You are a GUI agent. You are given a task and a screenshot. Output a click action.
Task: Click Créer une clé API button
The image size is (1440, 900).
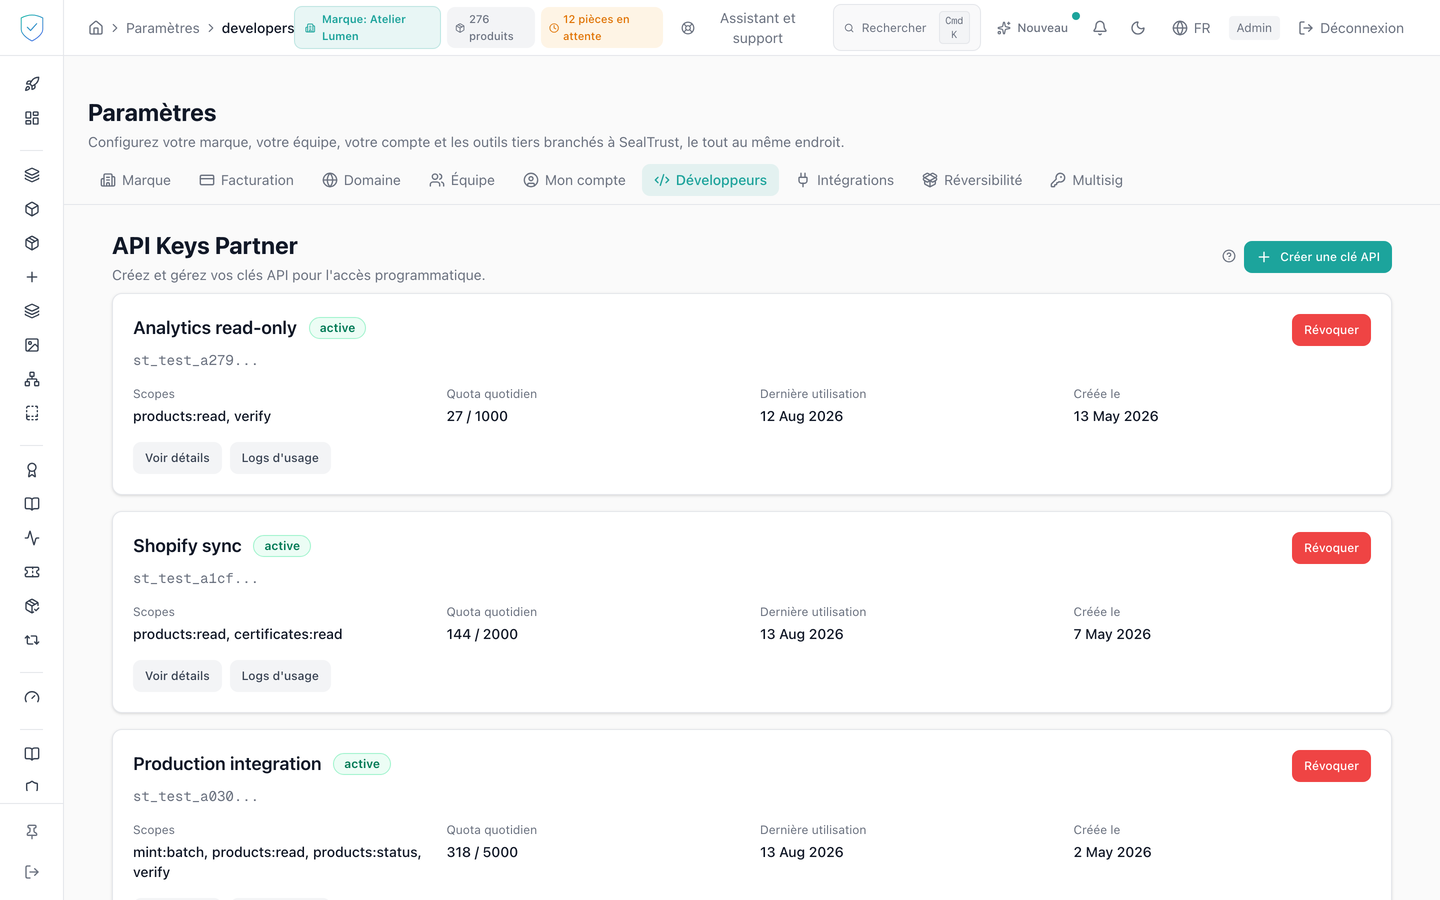(x=1318, y=257)
